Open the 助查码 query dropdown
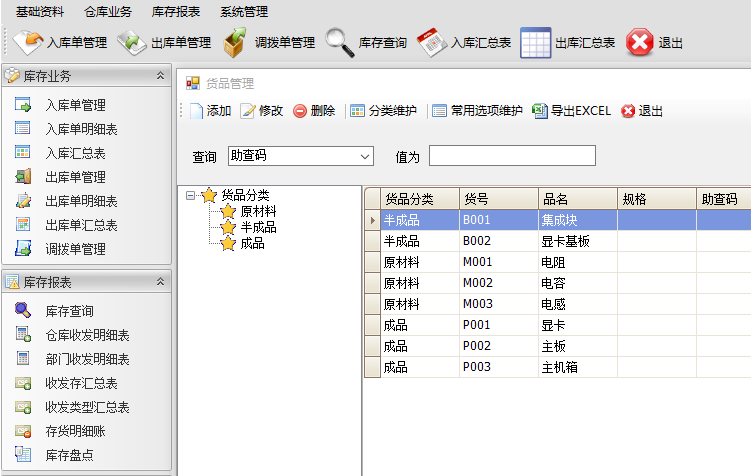This screenshot has height=476, width=753. (x=364, y=156)
